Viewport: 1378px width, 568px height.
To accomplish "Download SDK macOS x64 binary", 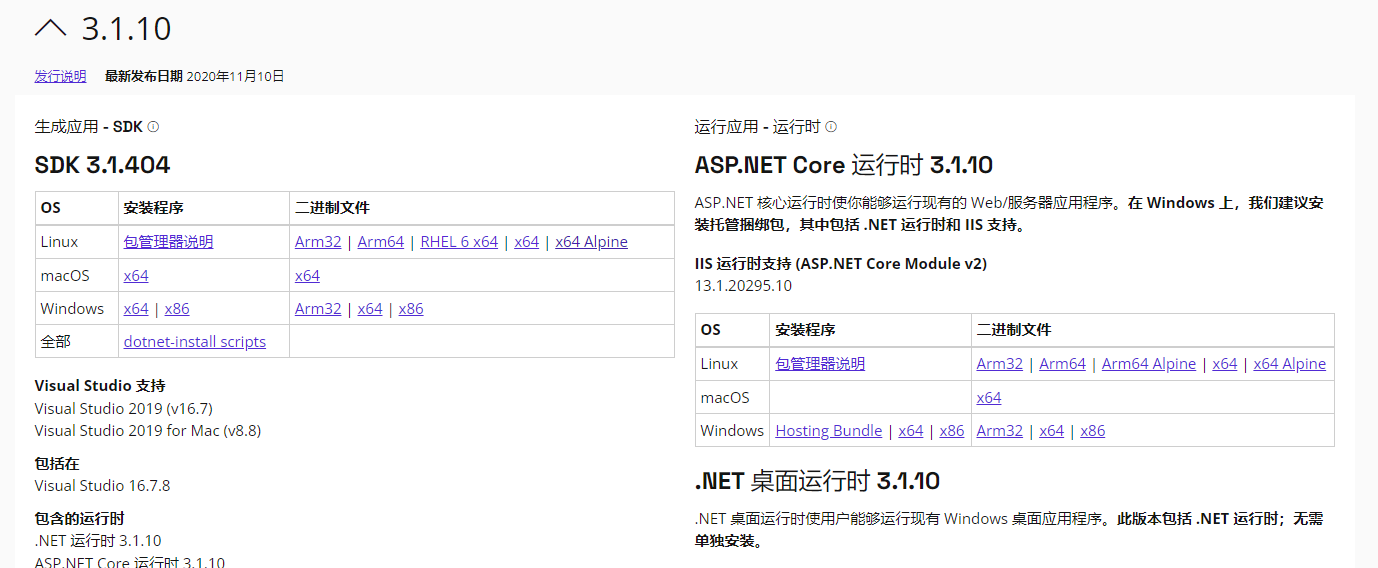I will 307,275.
